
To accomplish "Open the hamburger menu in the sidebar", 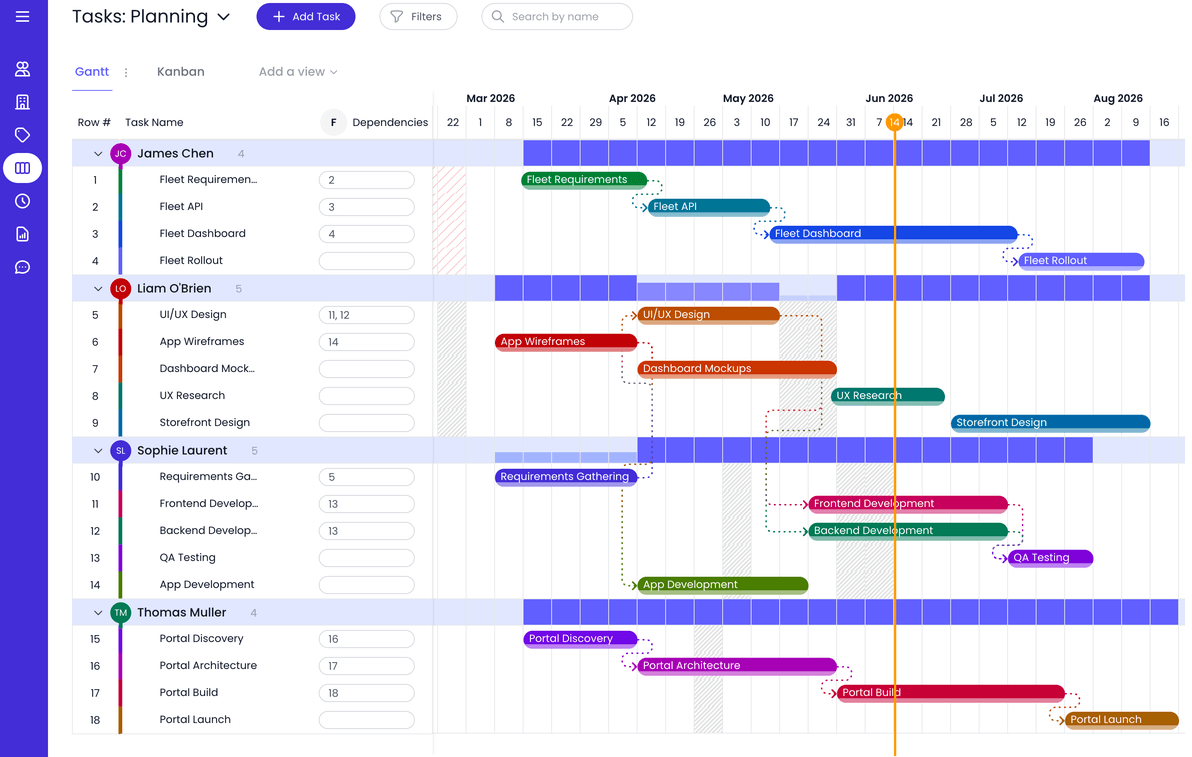I will 23,17.
